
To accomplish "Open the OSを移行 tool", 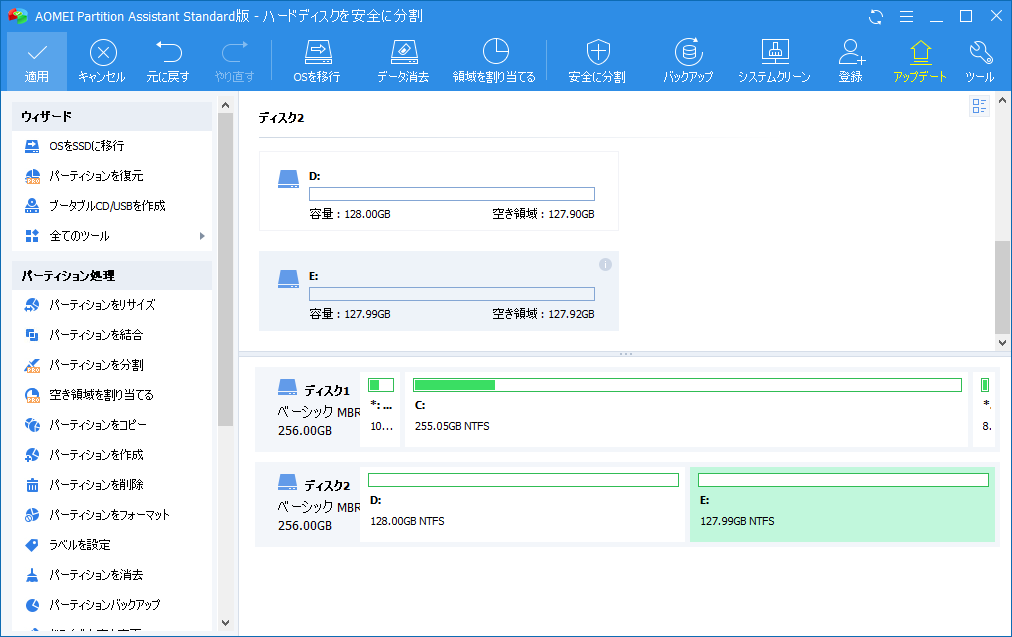I will tap(317, 61).
